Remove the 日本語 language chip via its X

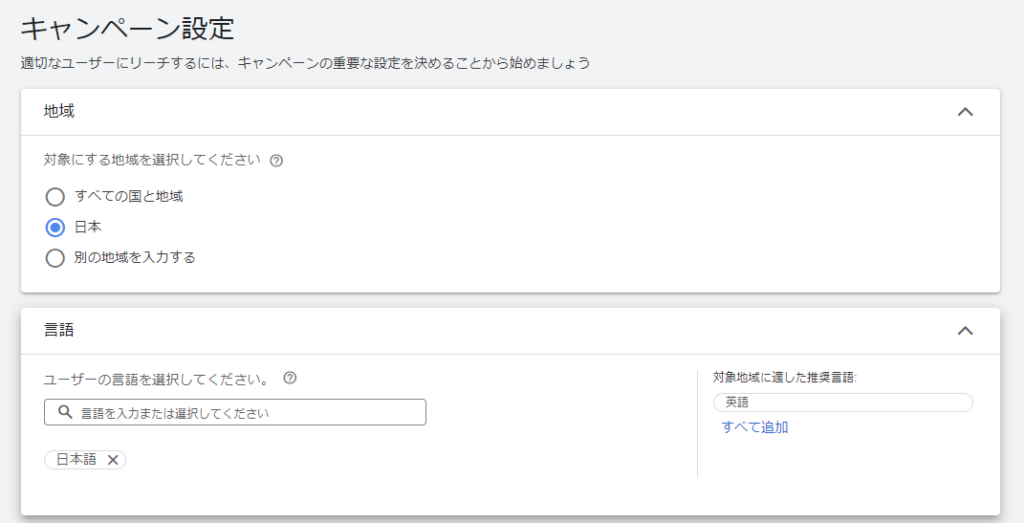tap(113, 460)
